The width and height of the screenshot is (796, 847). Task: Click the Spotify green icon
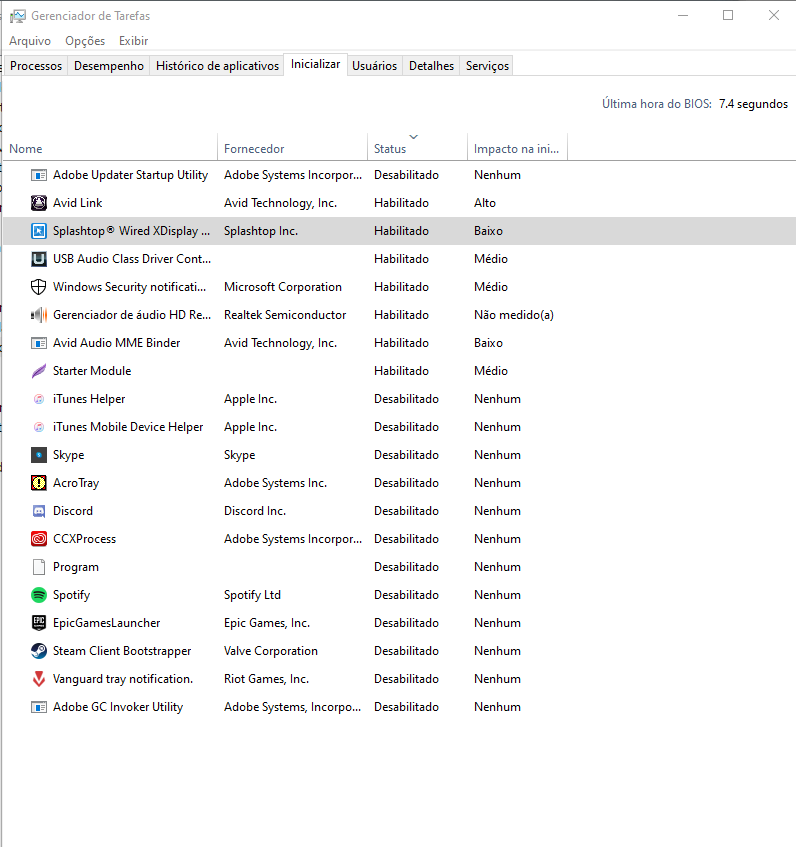point(39,595)
